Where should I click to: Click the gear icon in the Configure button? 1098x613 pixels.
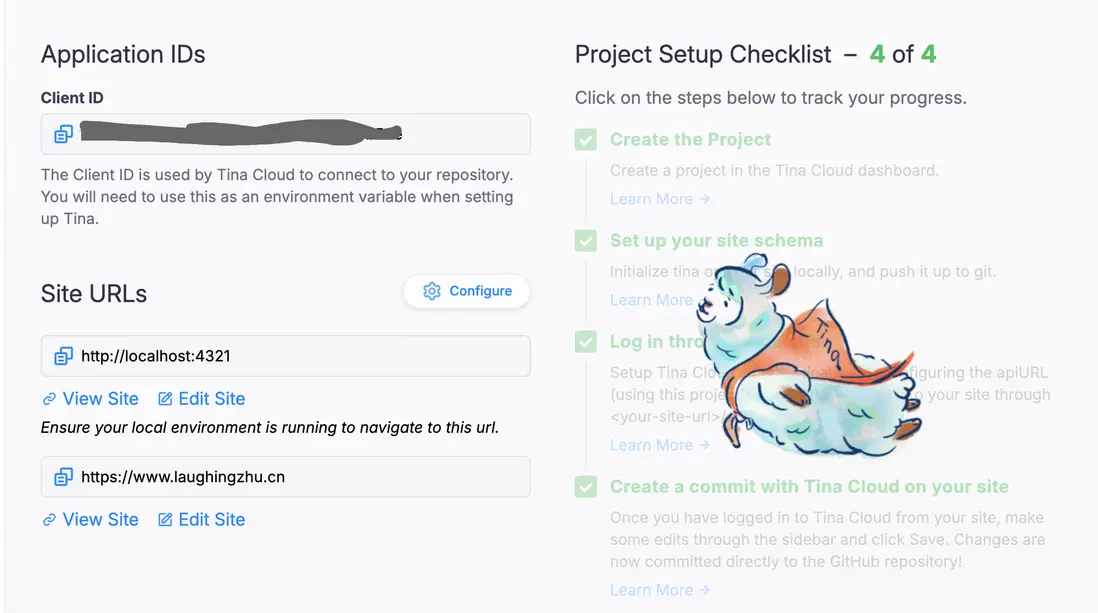432,291
